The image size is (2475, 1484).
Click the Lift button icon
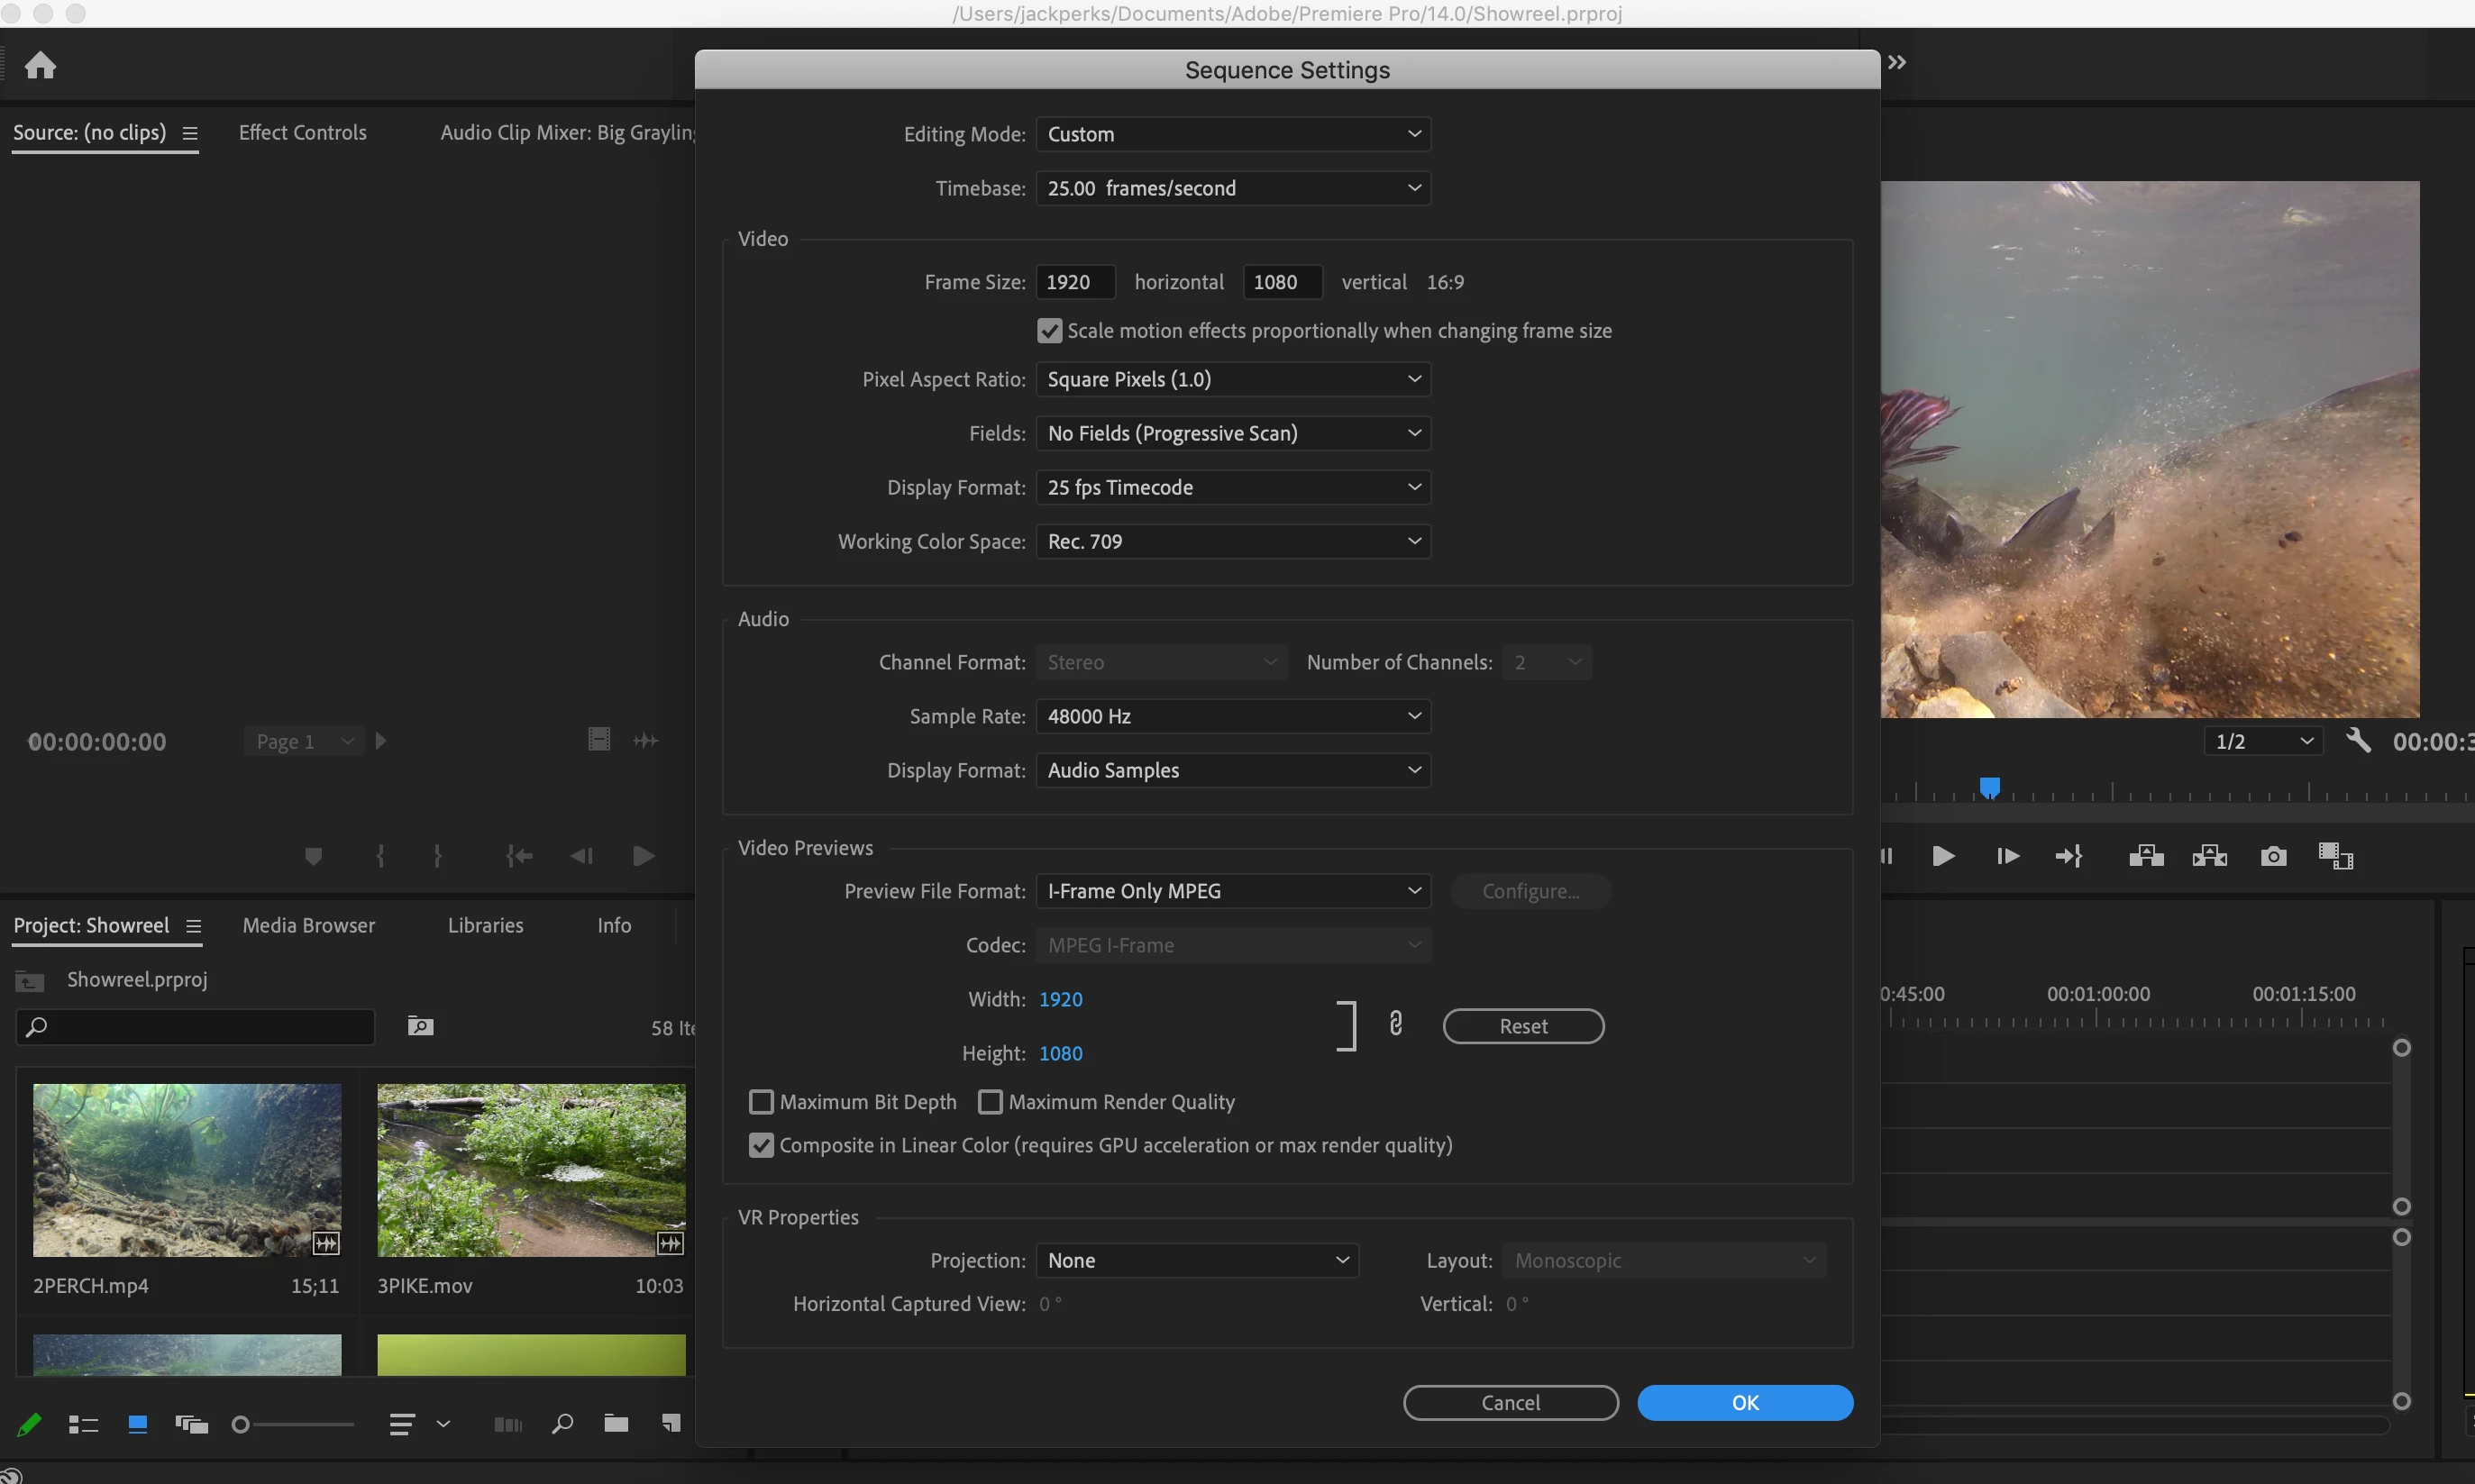2146,856
